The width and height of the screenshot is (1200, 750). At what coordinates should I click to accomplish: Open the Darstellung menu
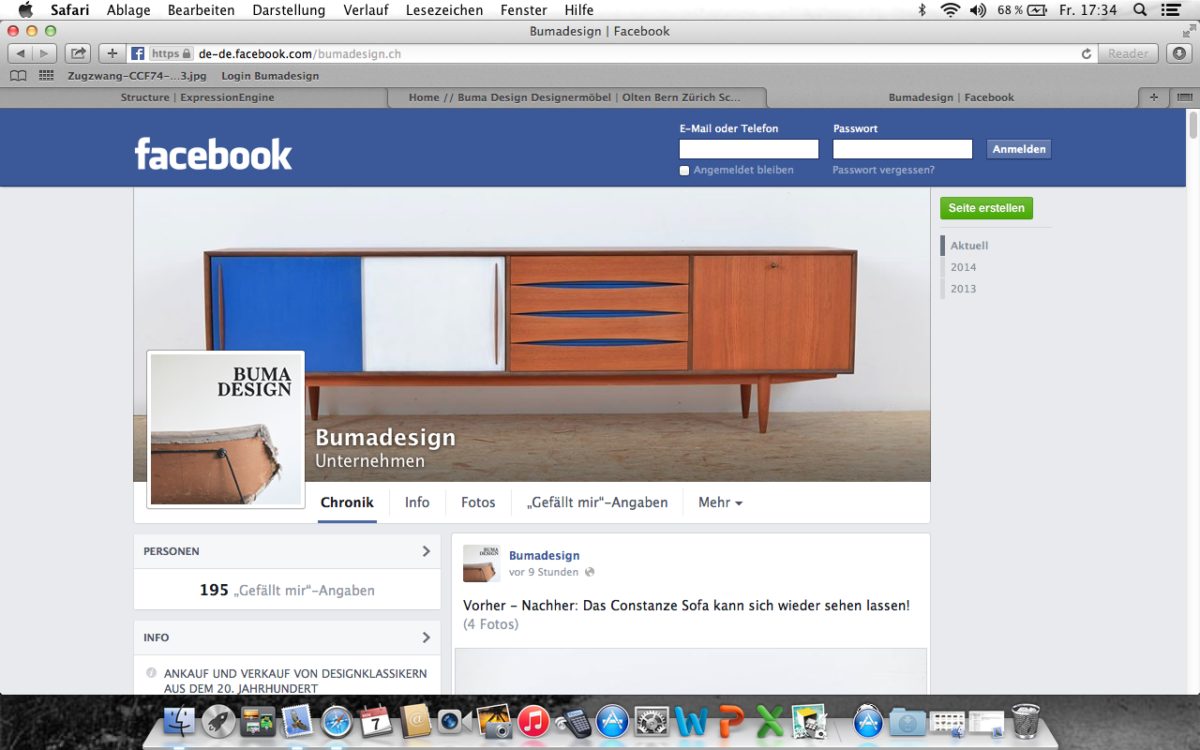289,10
